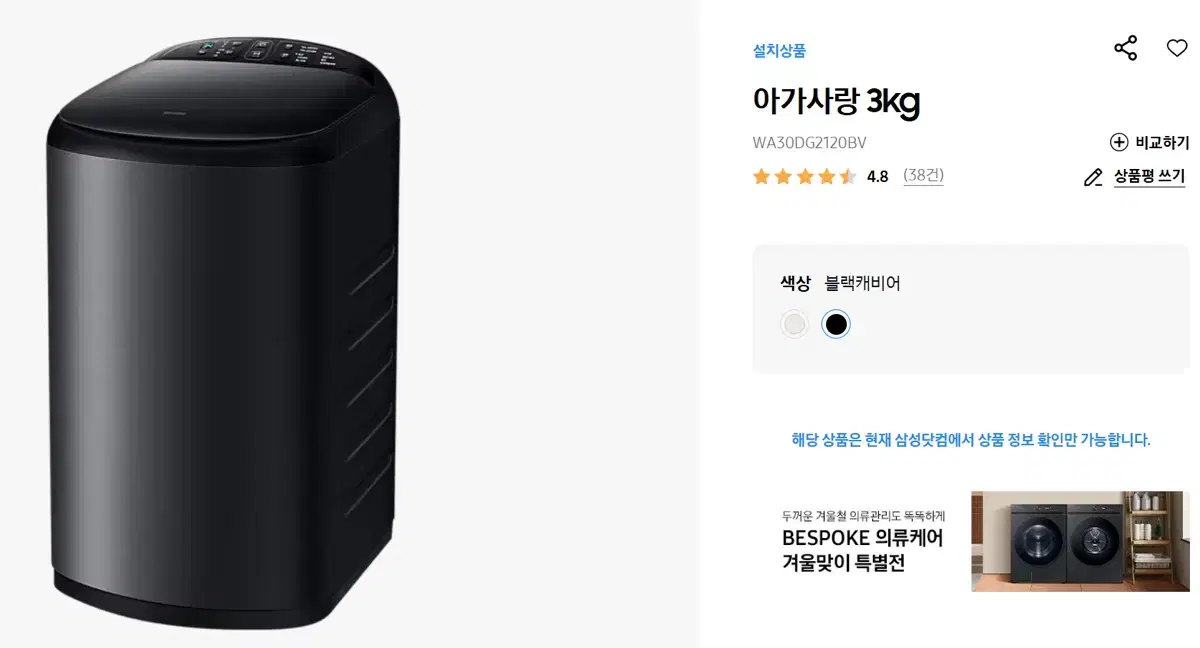This screenshot has height=648, width=1200.
Task: Select the black 블랙캐비어 color swatch
Action: point(836,324)
